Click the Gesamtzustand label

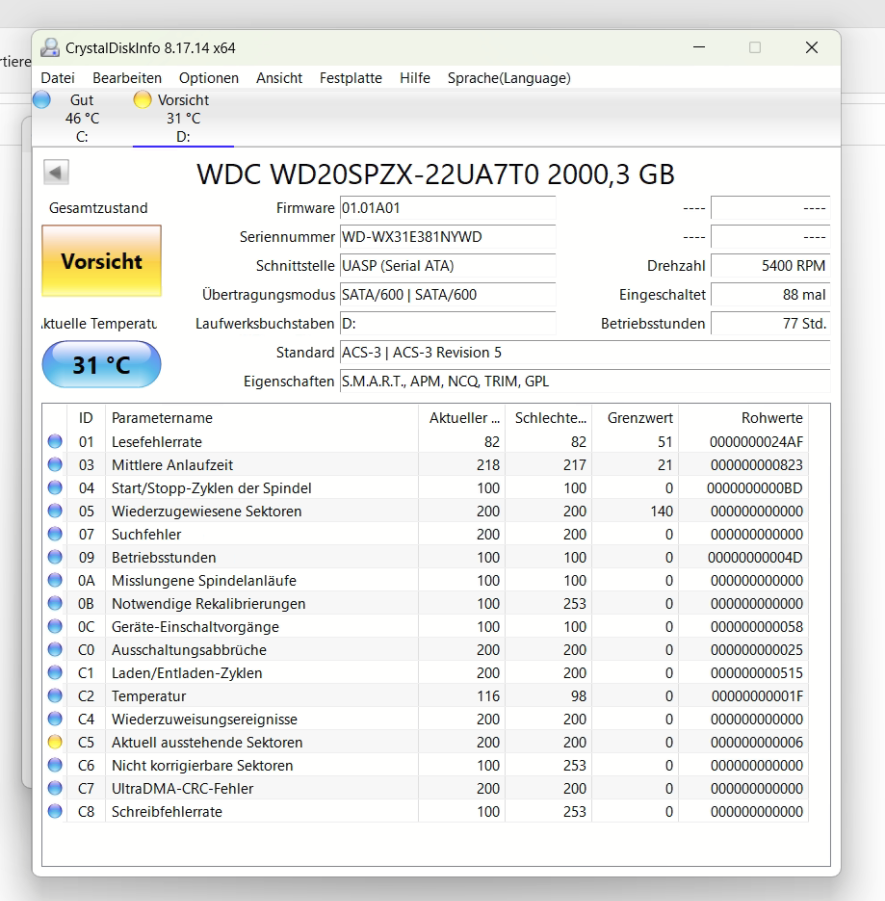(98, 208)
